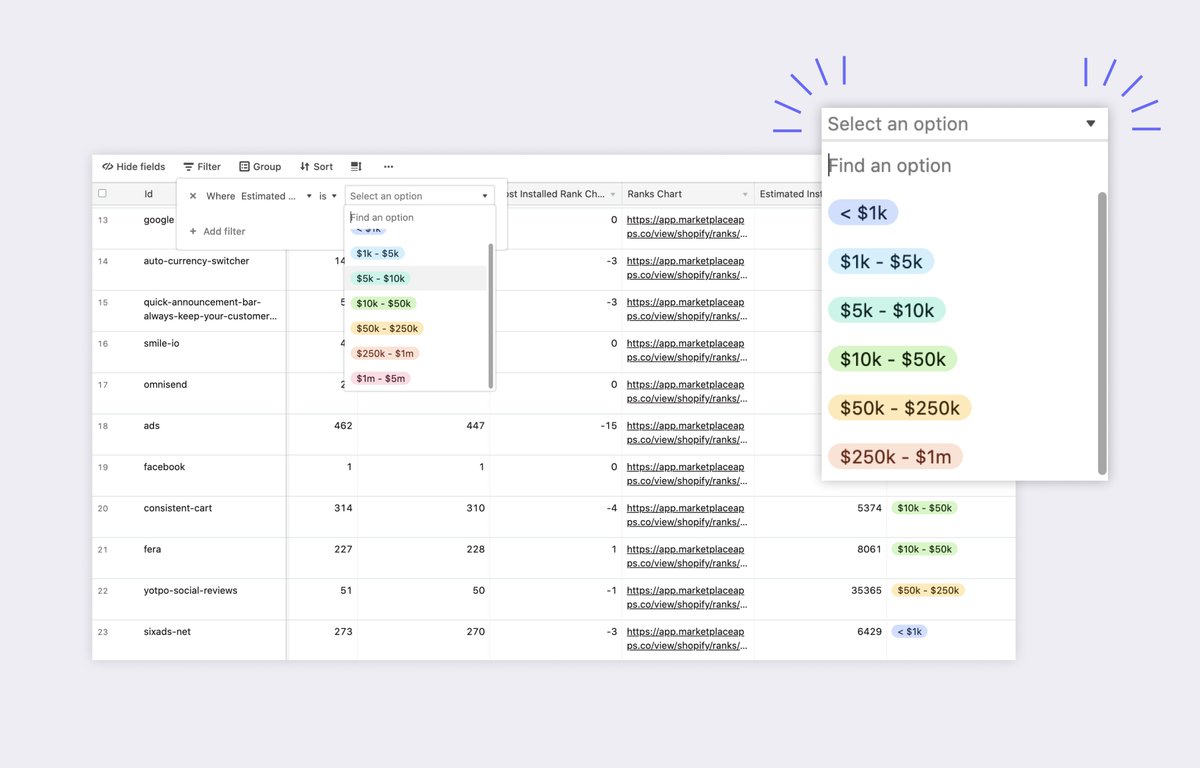Open the Estimated field dropdown in filter
The image size is (1200, 768).
tap(277, 196)
